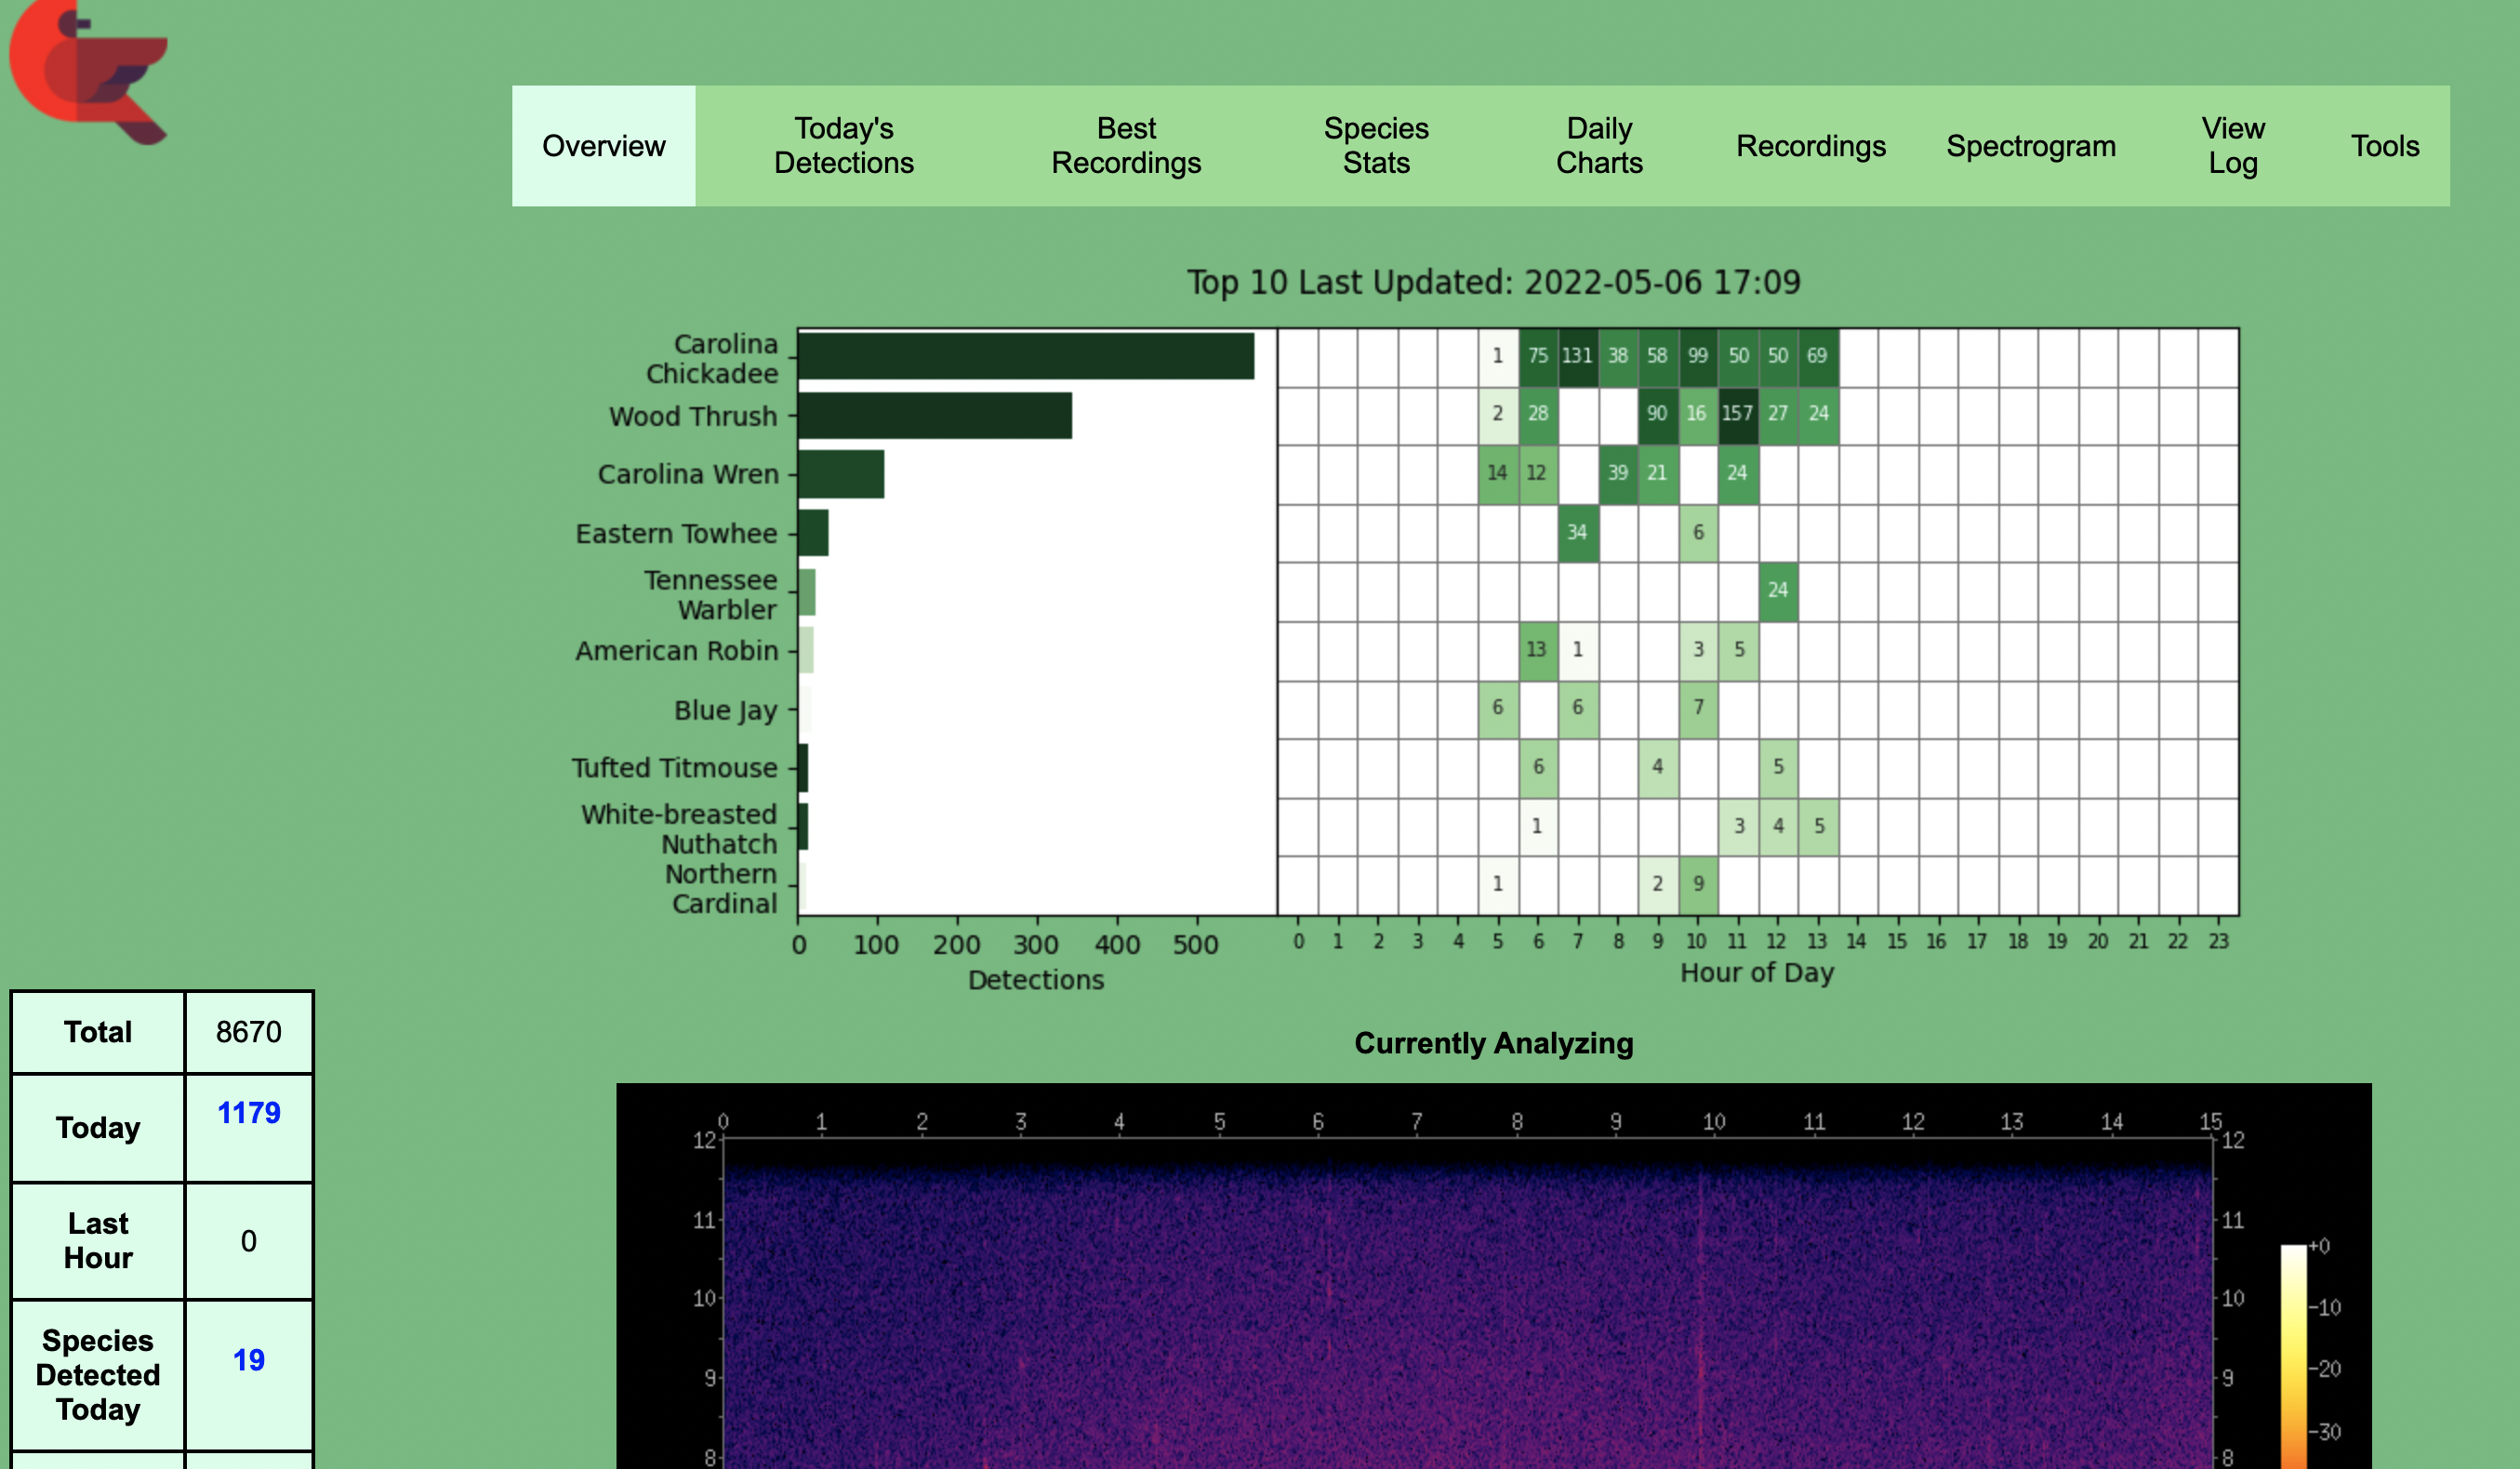Switch to Today's Detections tab

pyautogui.click(x=843, y=146)
